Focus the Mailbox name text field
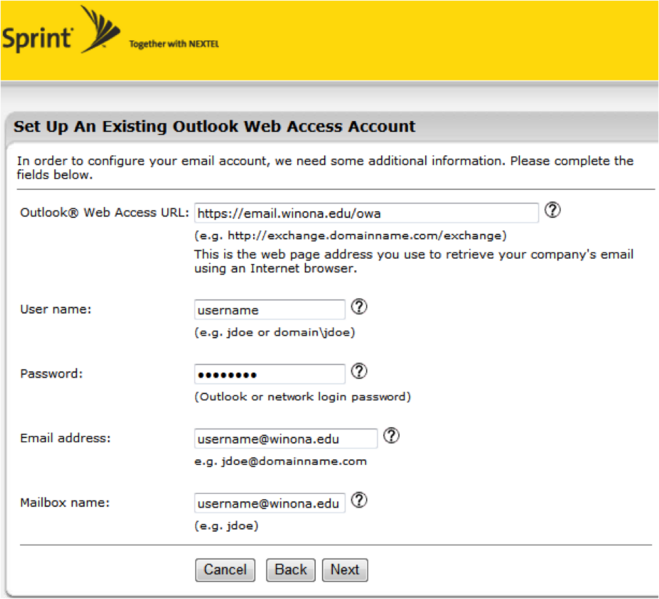659x599 pixels. (269, 502)
